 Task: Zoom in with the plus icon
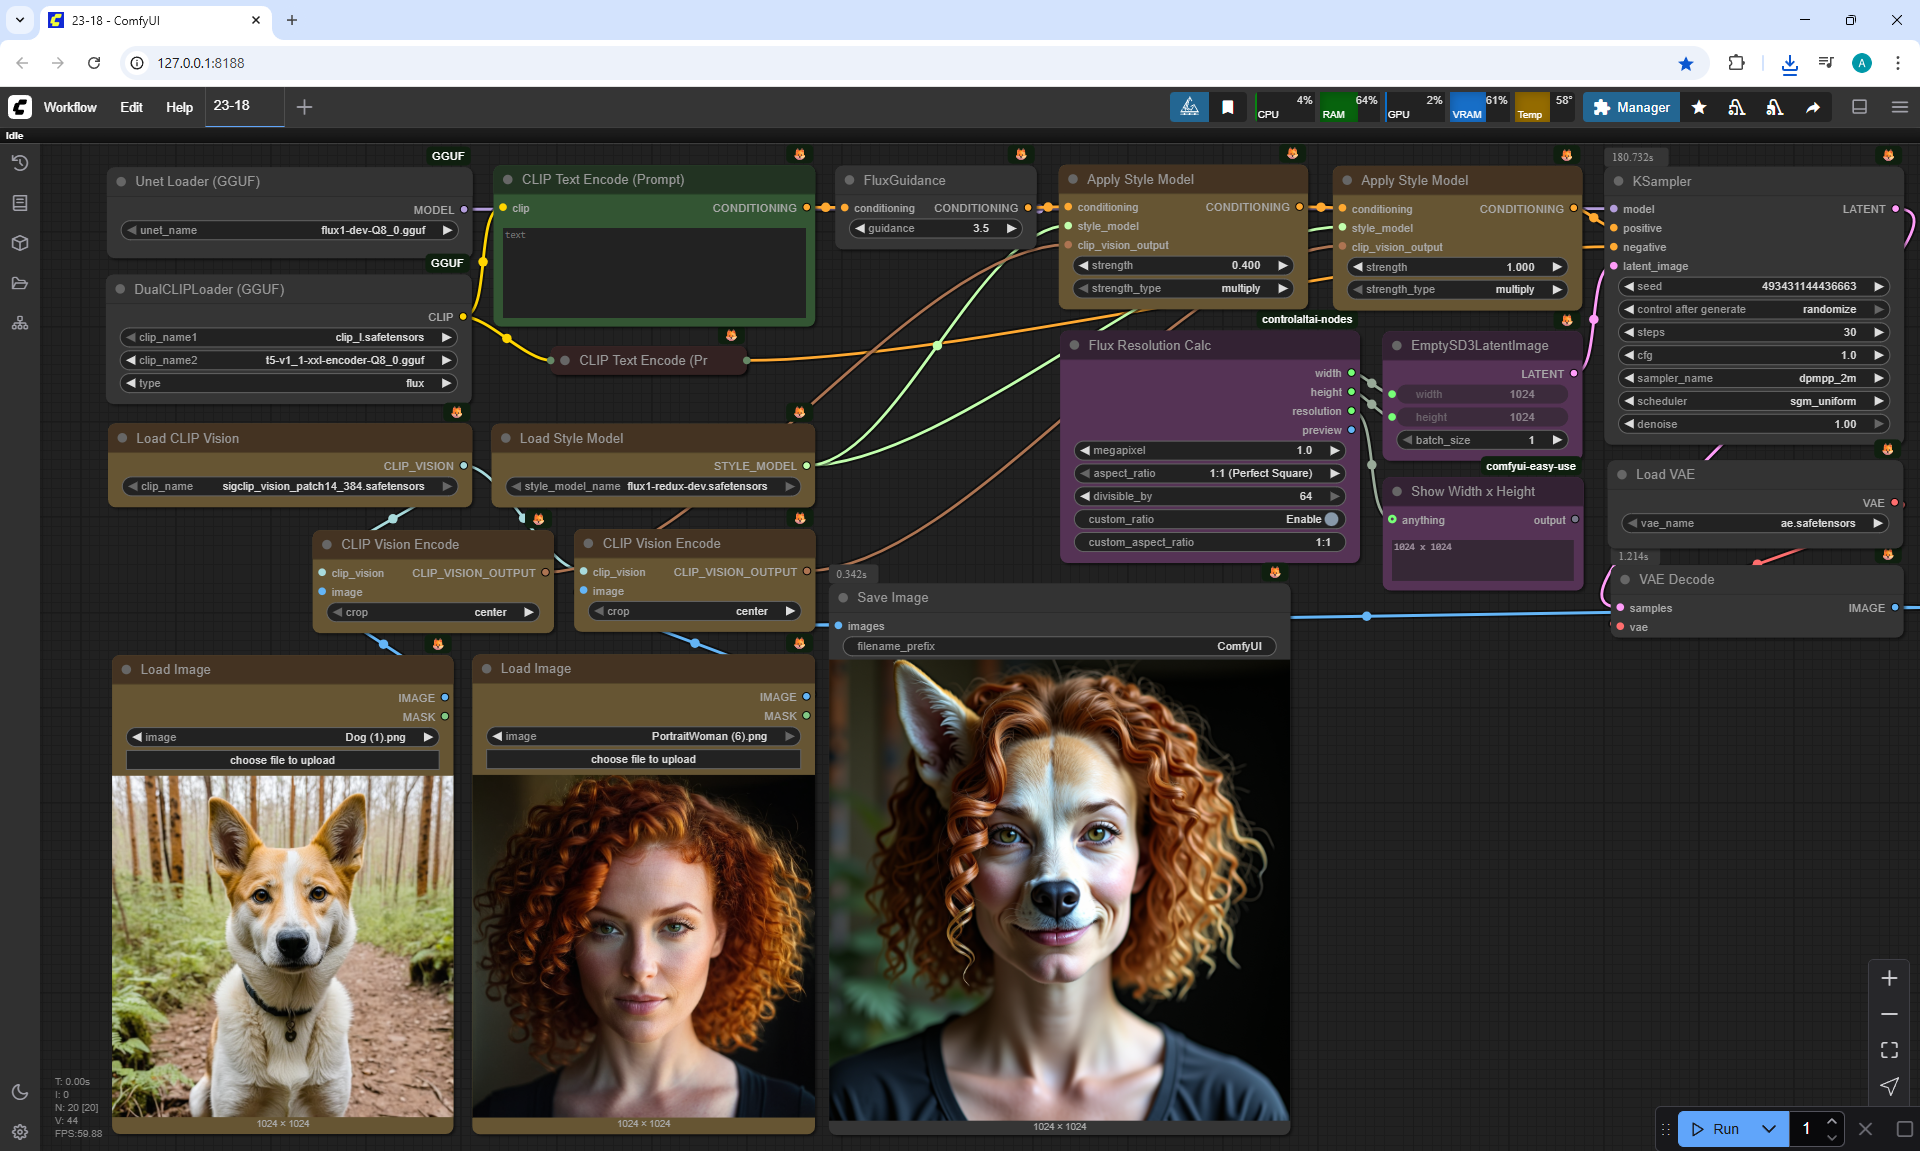click(x=1889, y=978)
